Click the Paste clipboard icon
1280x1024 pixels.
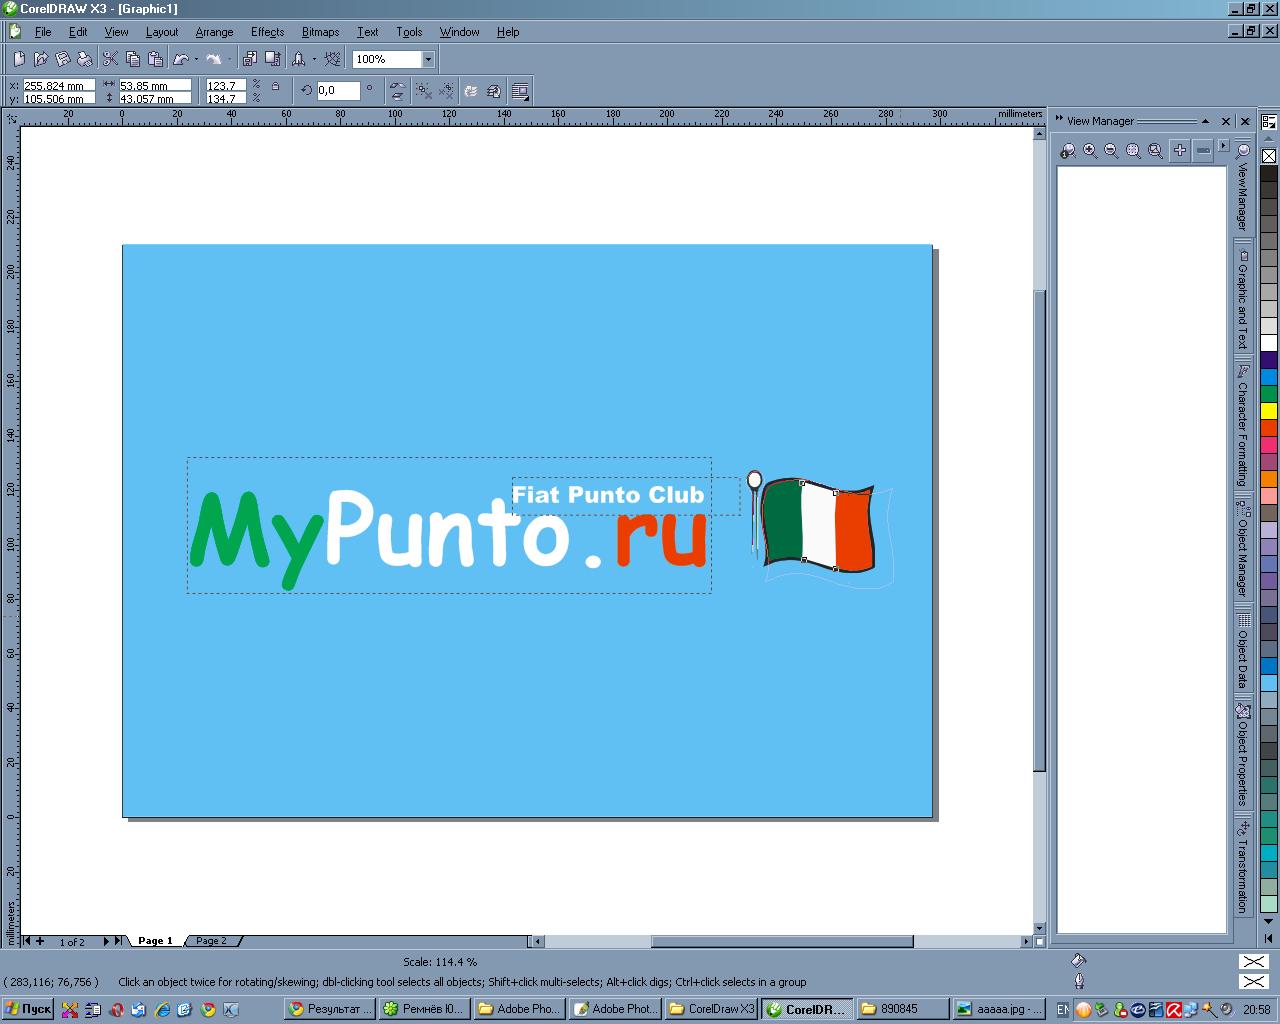point(154,59)
